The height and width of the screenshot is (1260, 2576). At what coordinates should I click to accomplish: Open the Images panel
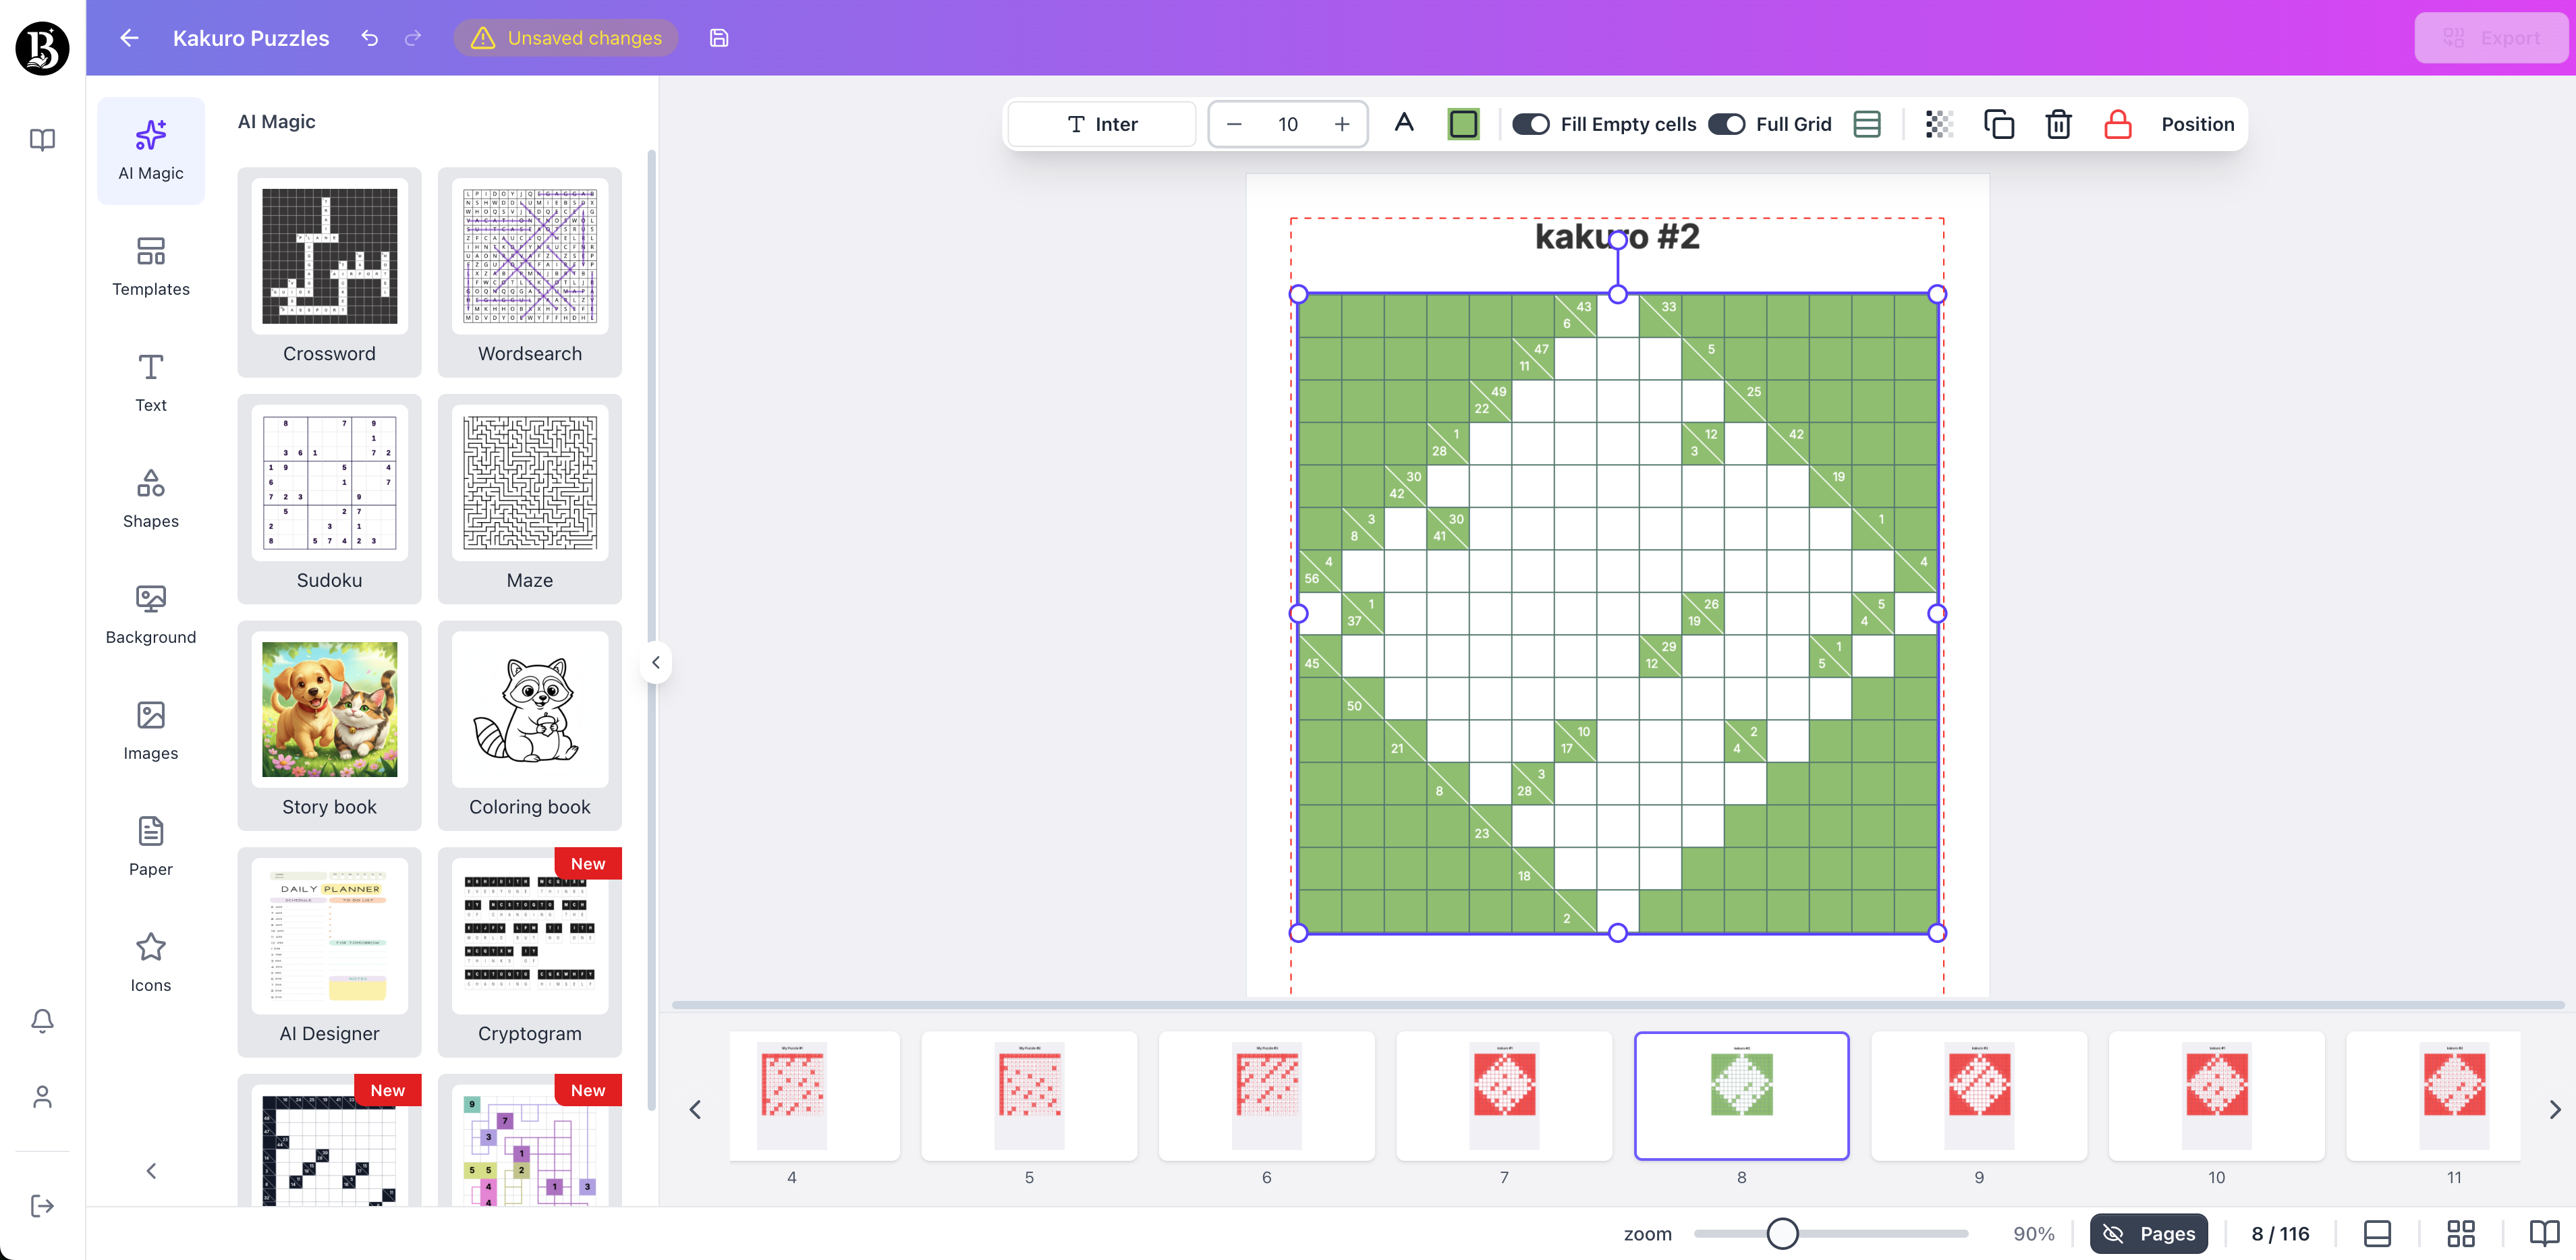[x=150, y=729]
